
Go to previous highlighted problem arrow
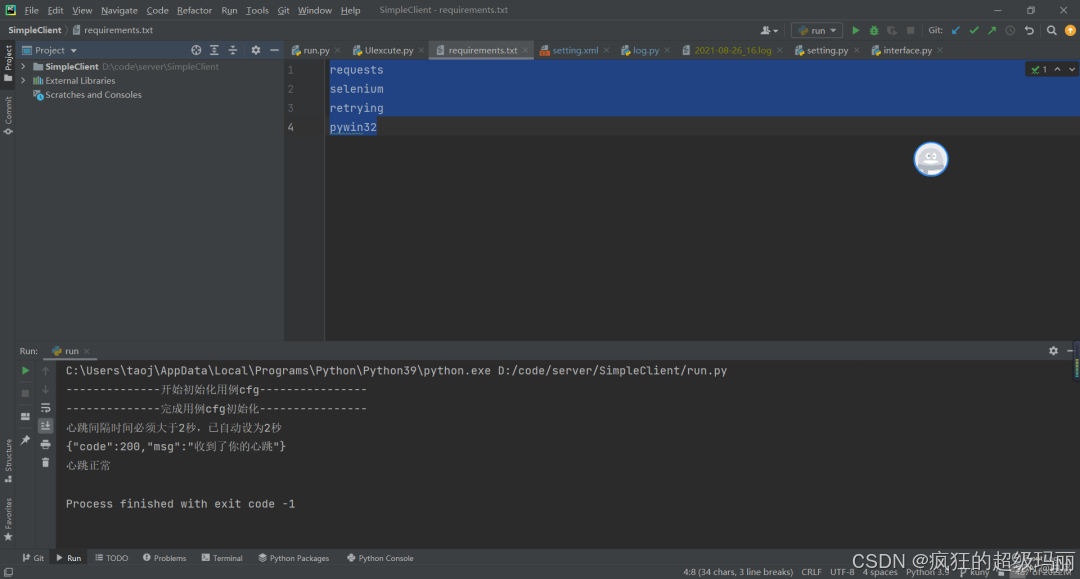[1057, 69]
